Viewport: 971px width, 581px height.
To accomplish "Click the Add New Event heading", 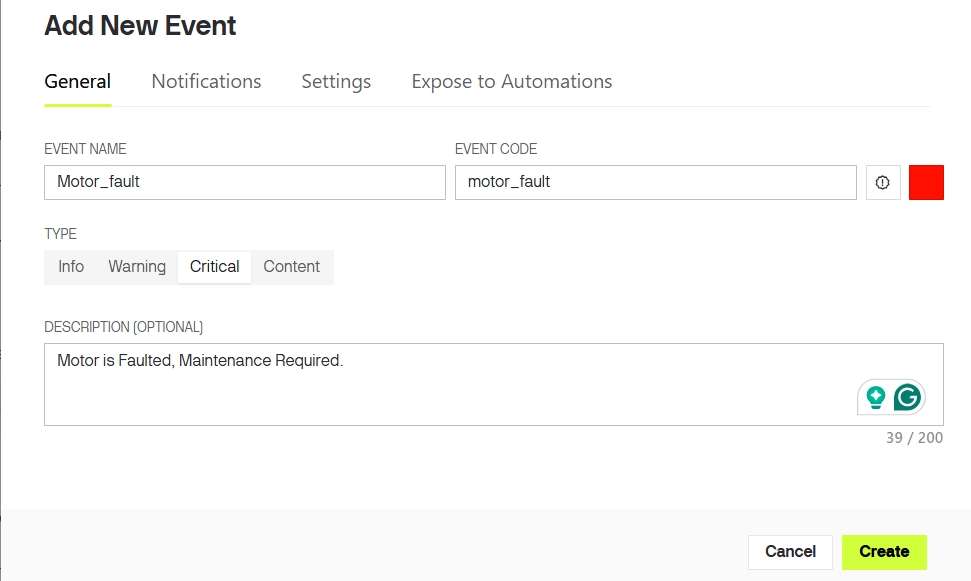I will [x=140, y=26].
